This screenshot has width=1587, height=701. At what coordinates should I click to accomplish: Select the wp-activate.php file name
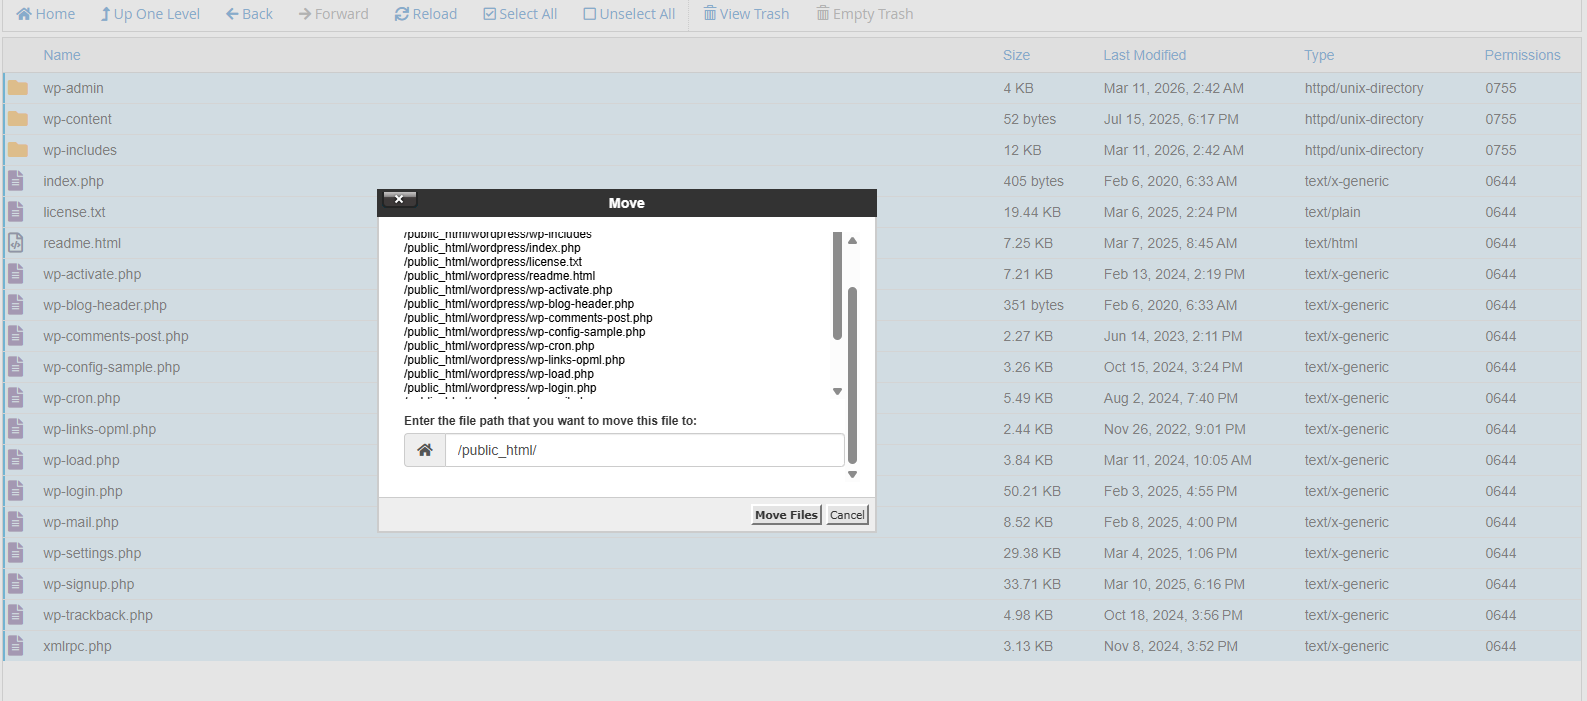click(92, 274)
